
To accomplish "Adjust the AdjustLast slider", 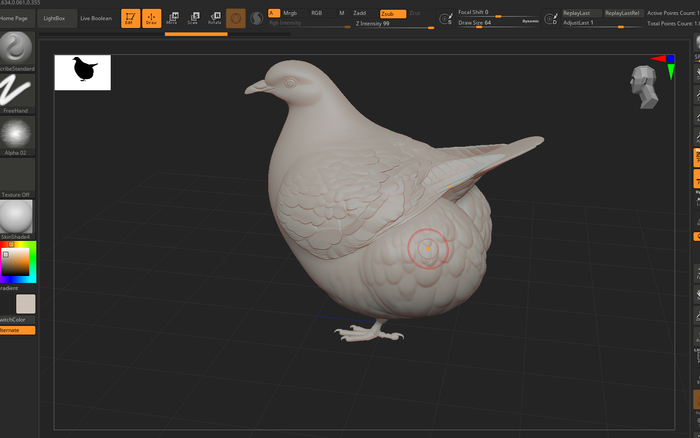I will [601, 23].
